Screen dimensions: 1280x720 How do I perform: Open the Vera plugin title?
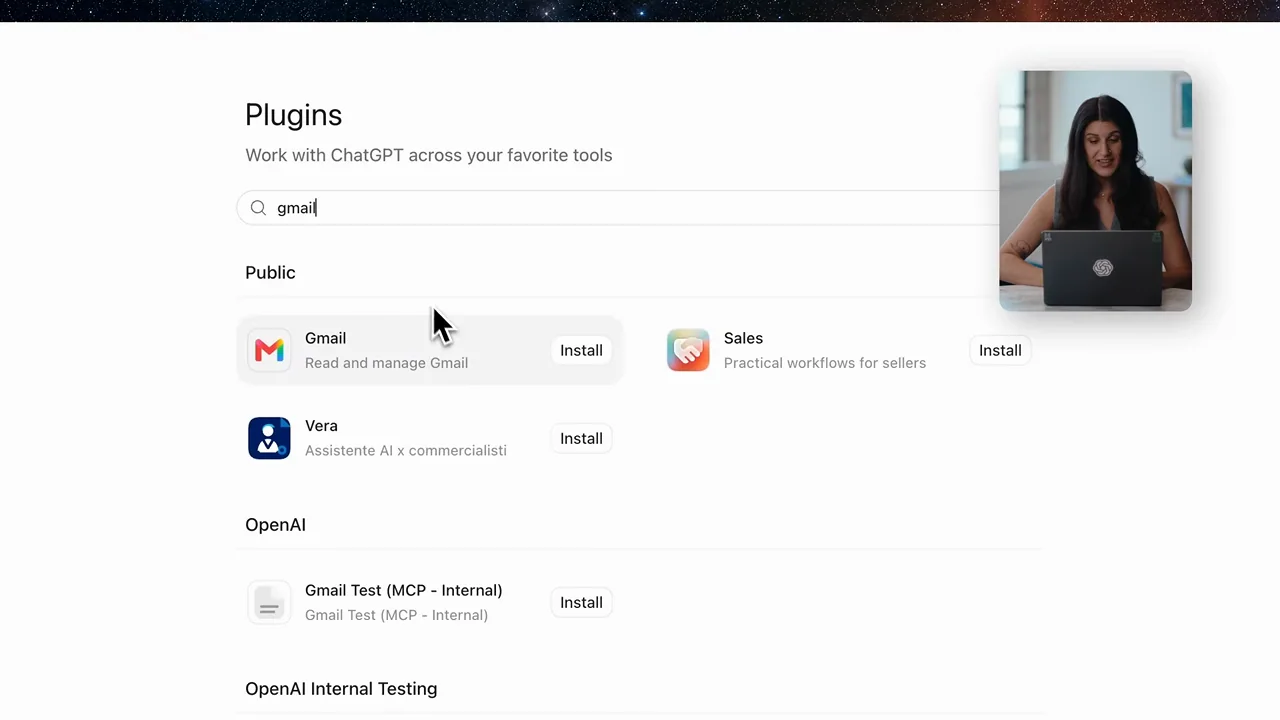[321, 426]
